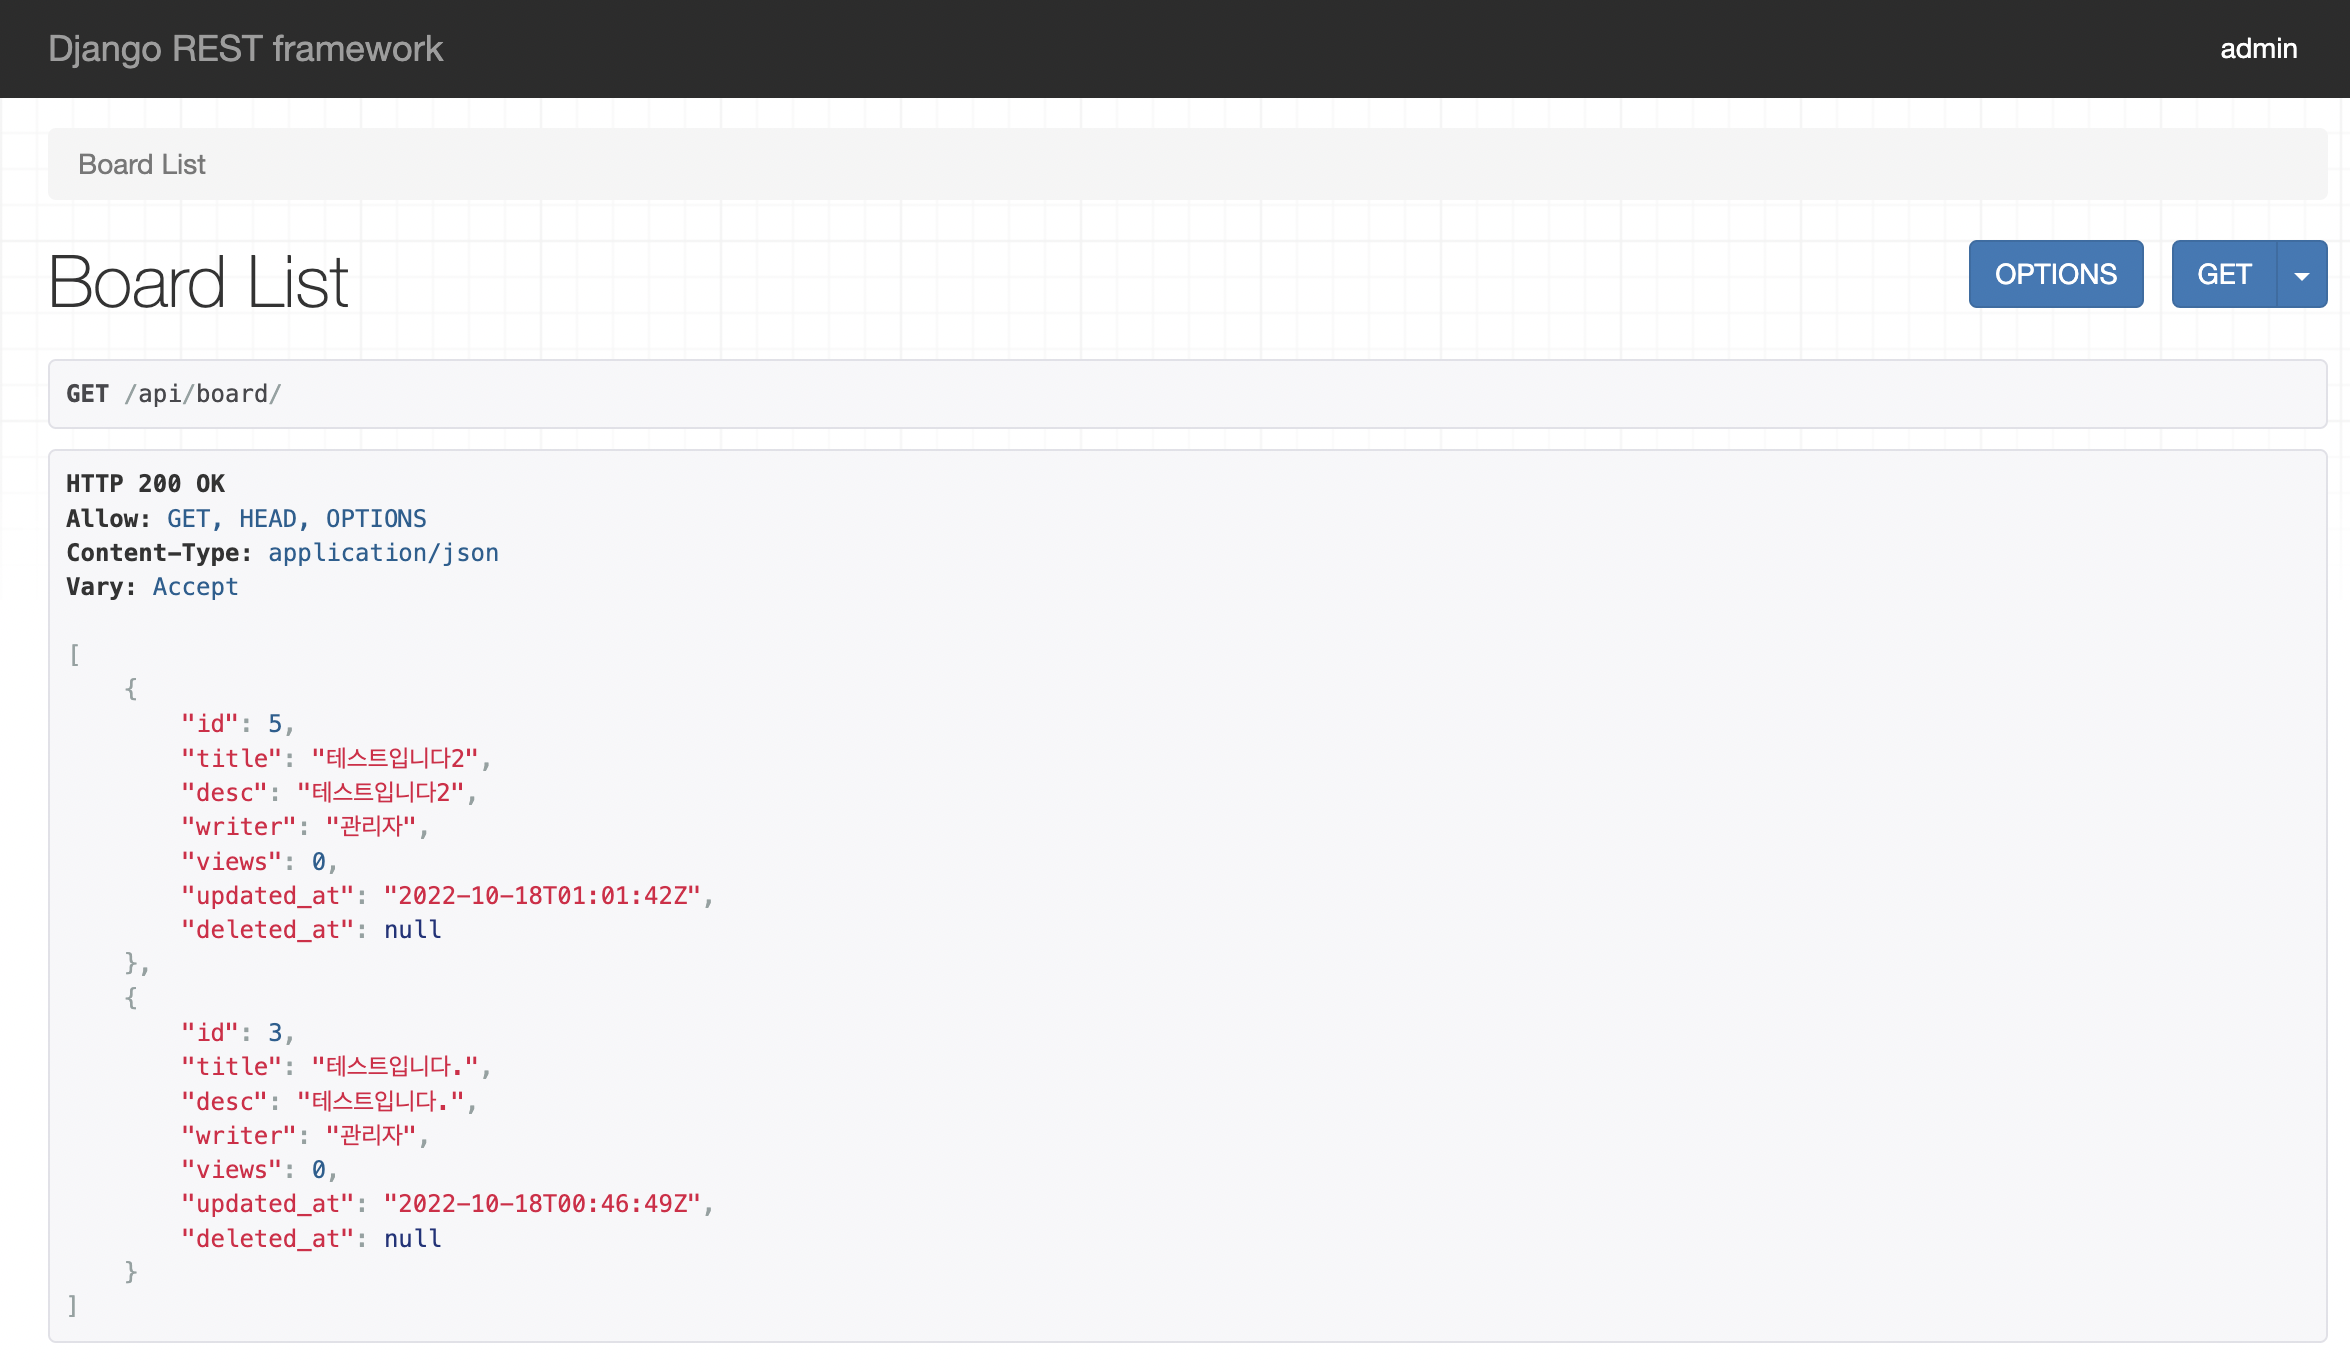Click the Board List page heading

[198, 282]
